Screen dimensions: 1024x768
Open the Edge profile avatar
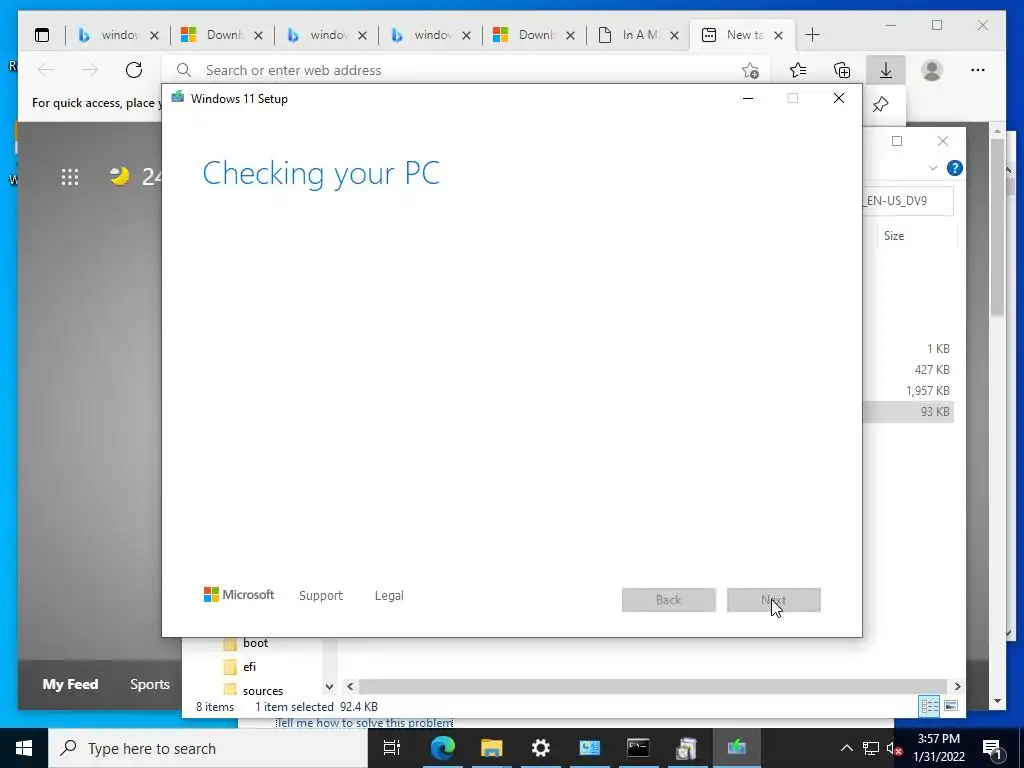coord(932,70)
